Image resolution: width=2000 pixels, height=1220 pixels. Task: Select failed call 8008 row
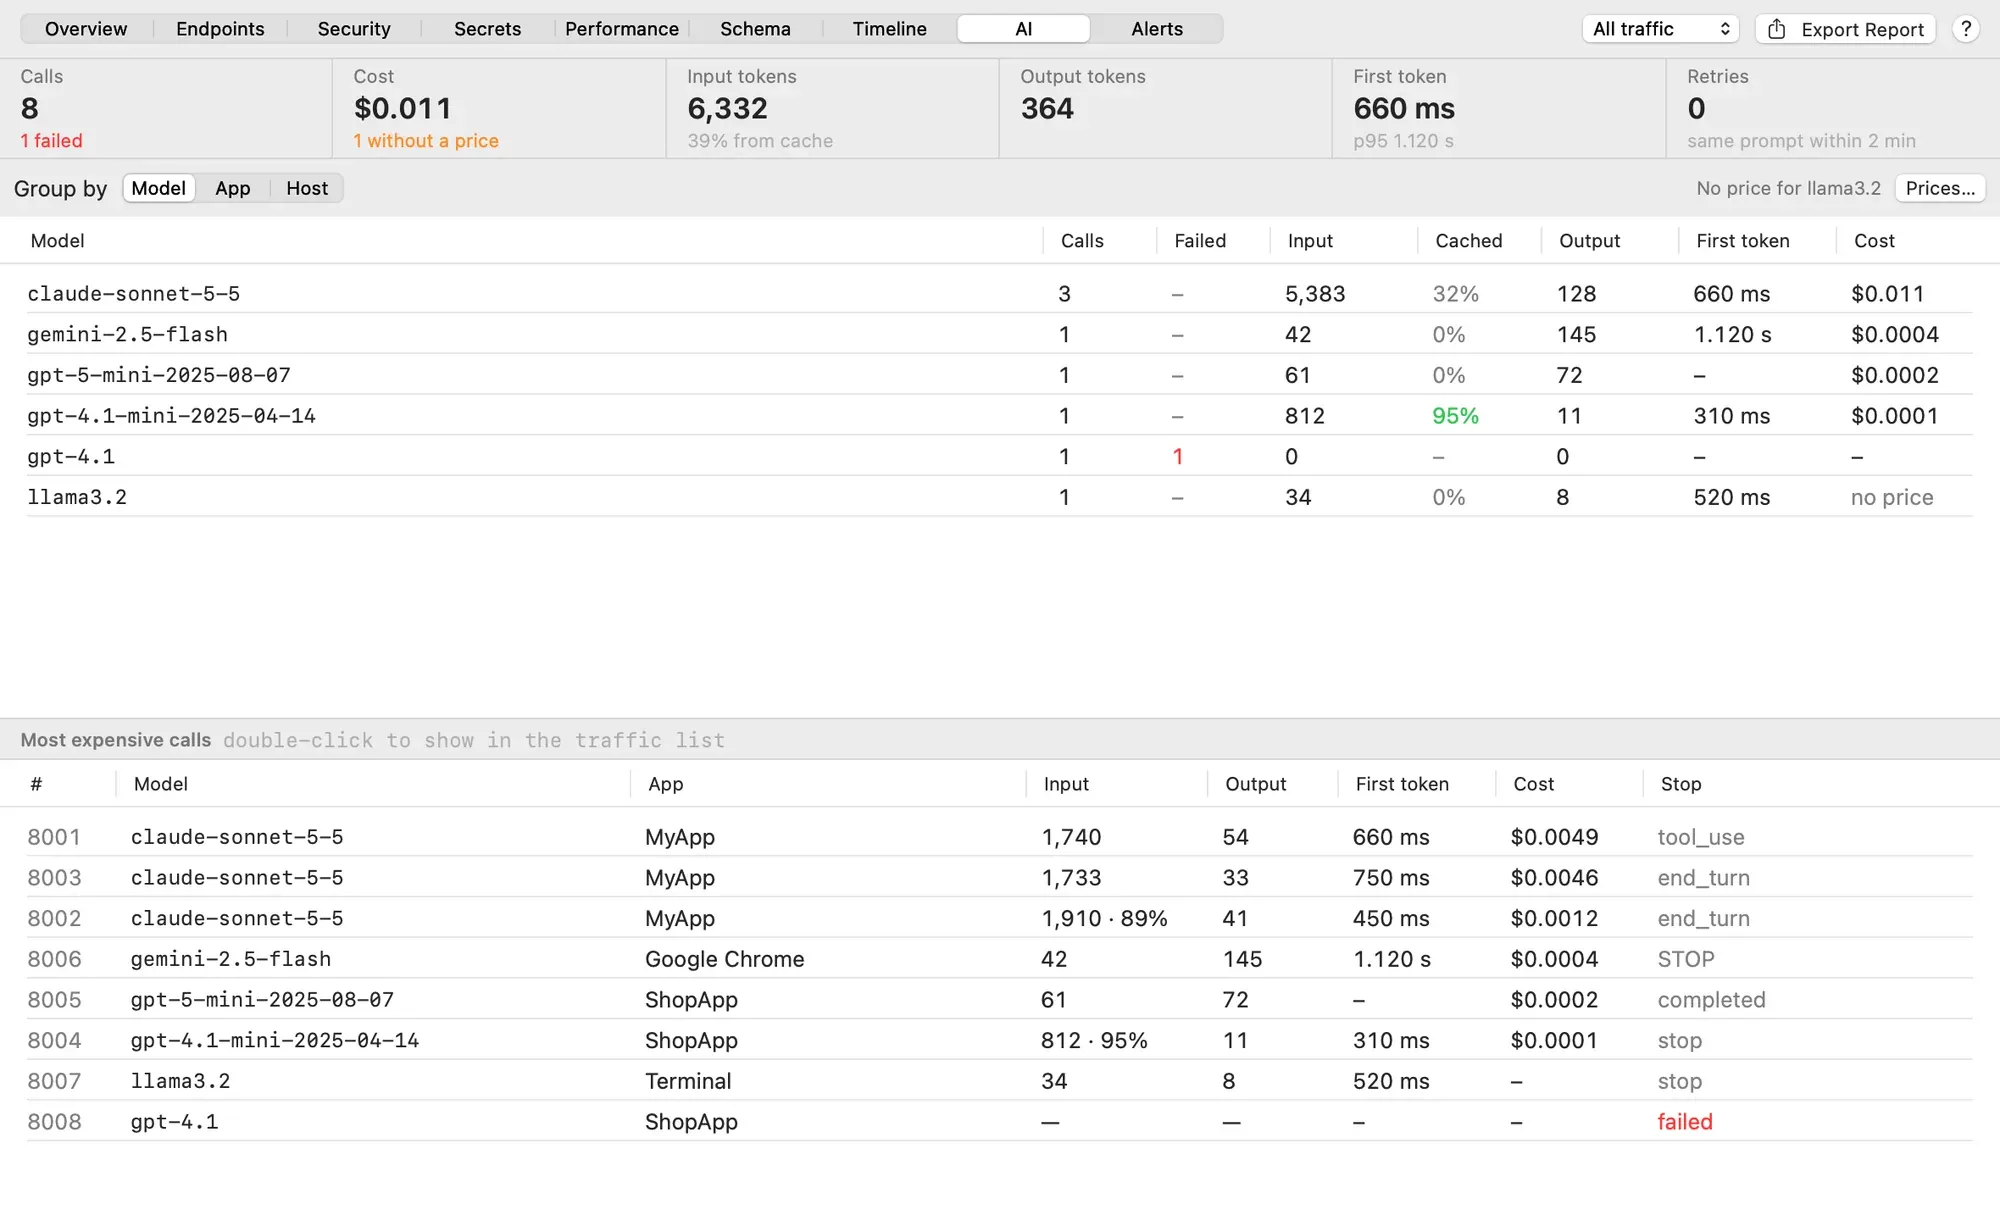click(1000, 1122)
